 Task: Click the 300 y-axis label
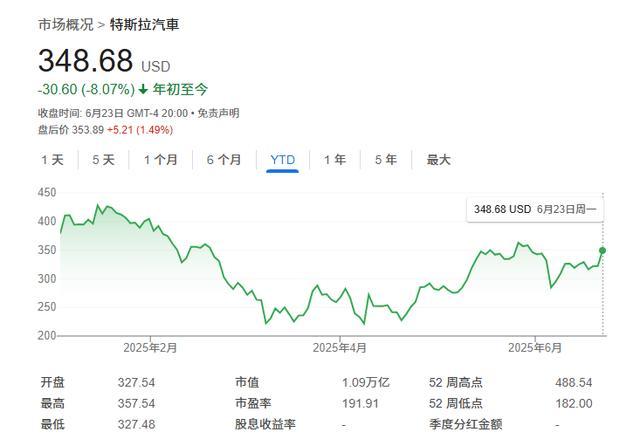[47, 279]
